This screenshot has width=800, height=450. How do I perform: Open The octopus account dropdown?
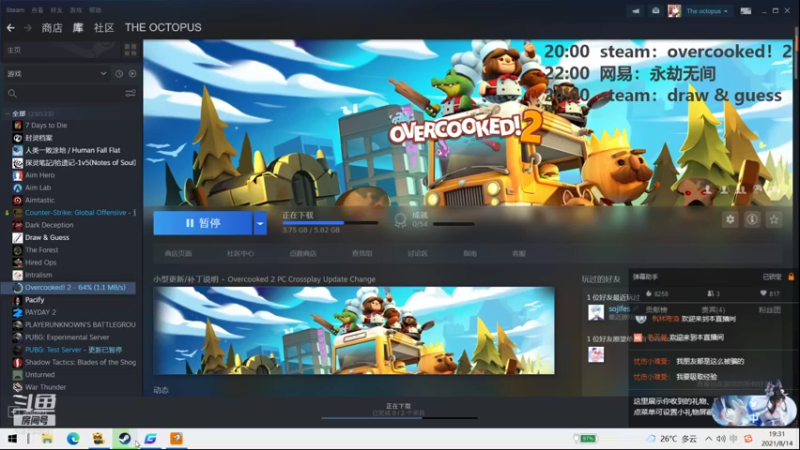click(x=707, y=11)
